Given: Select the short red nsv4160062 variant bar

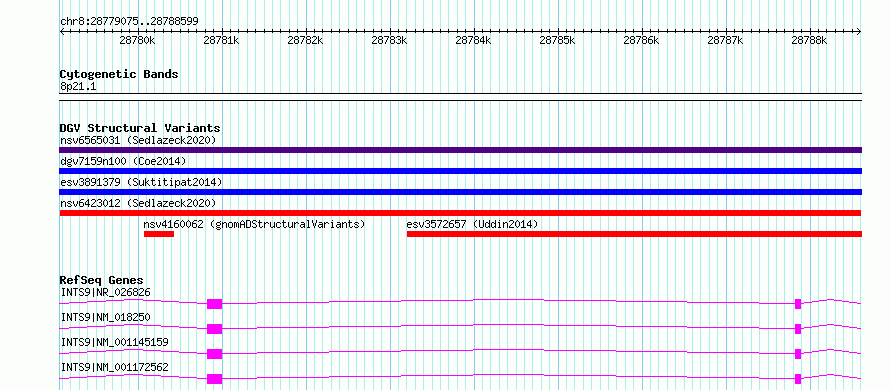Looking at the screenshot, I should pyautogui.click(x=159, y=234).
